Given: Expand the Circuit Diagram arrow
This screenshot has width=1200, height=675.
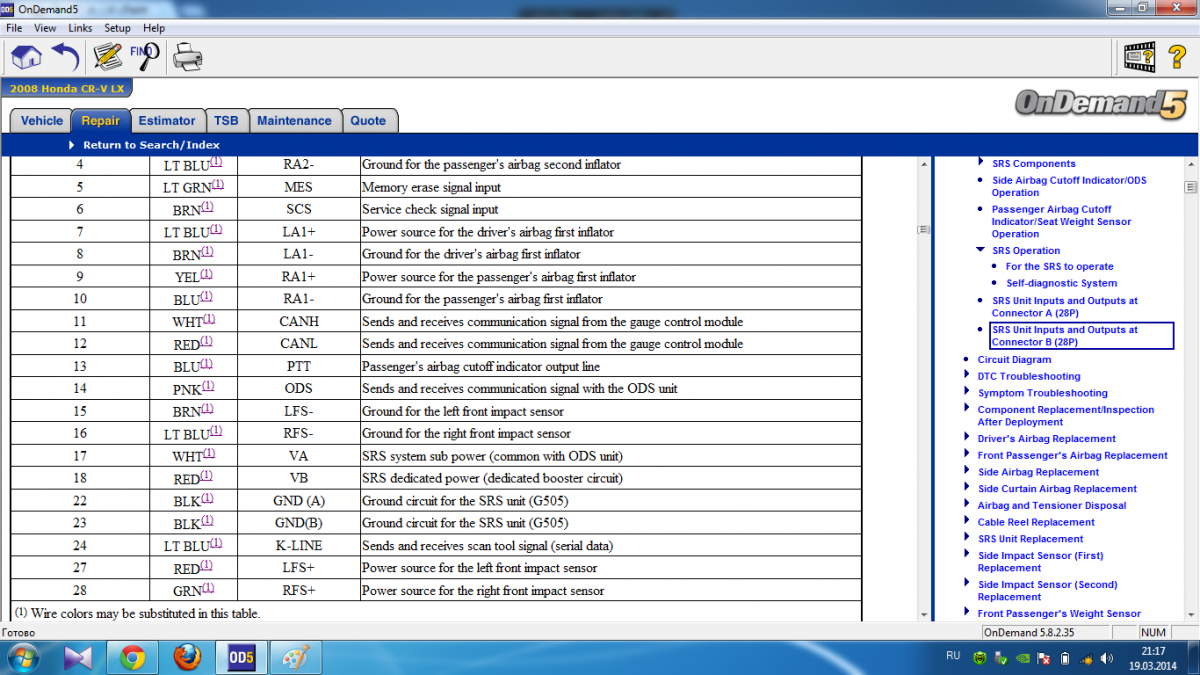Looking at the screenshot, I should 967,359.
